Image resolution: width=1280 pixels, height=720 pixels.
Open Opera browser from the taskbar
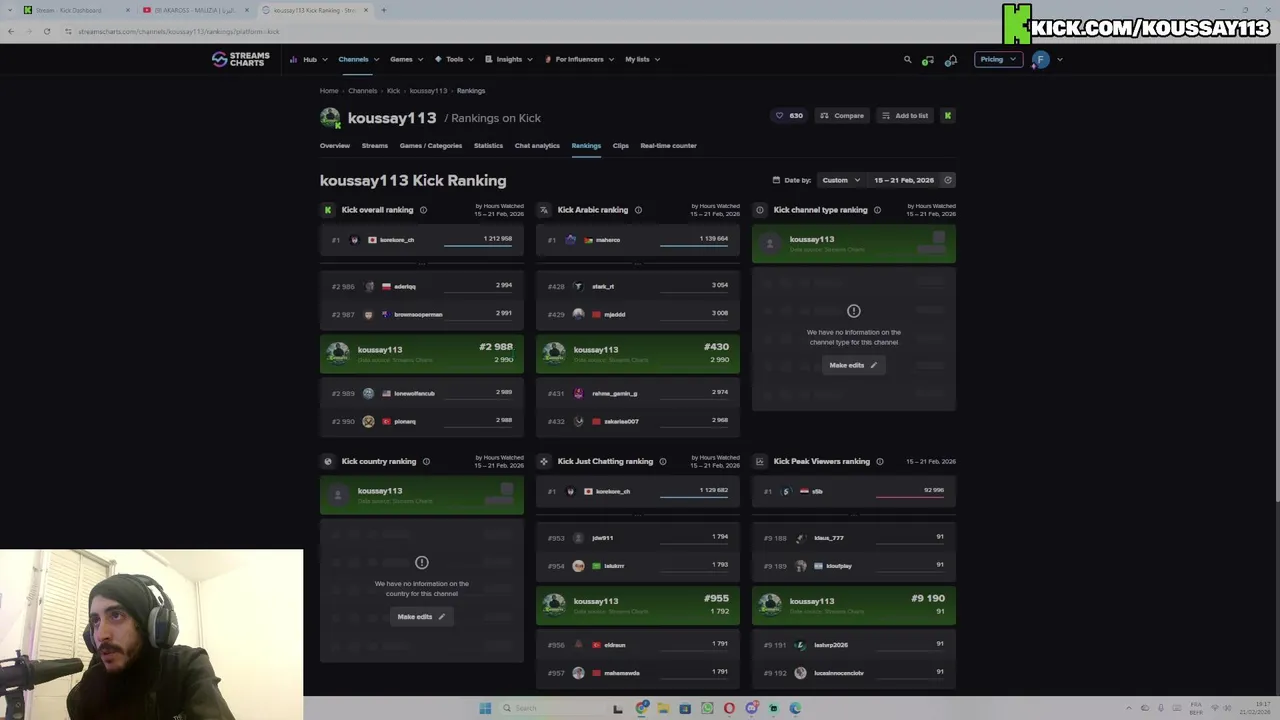(729, 708)
